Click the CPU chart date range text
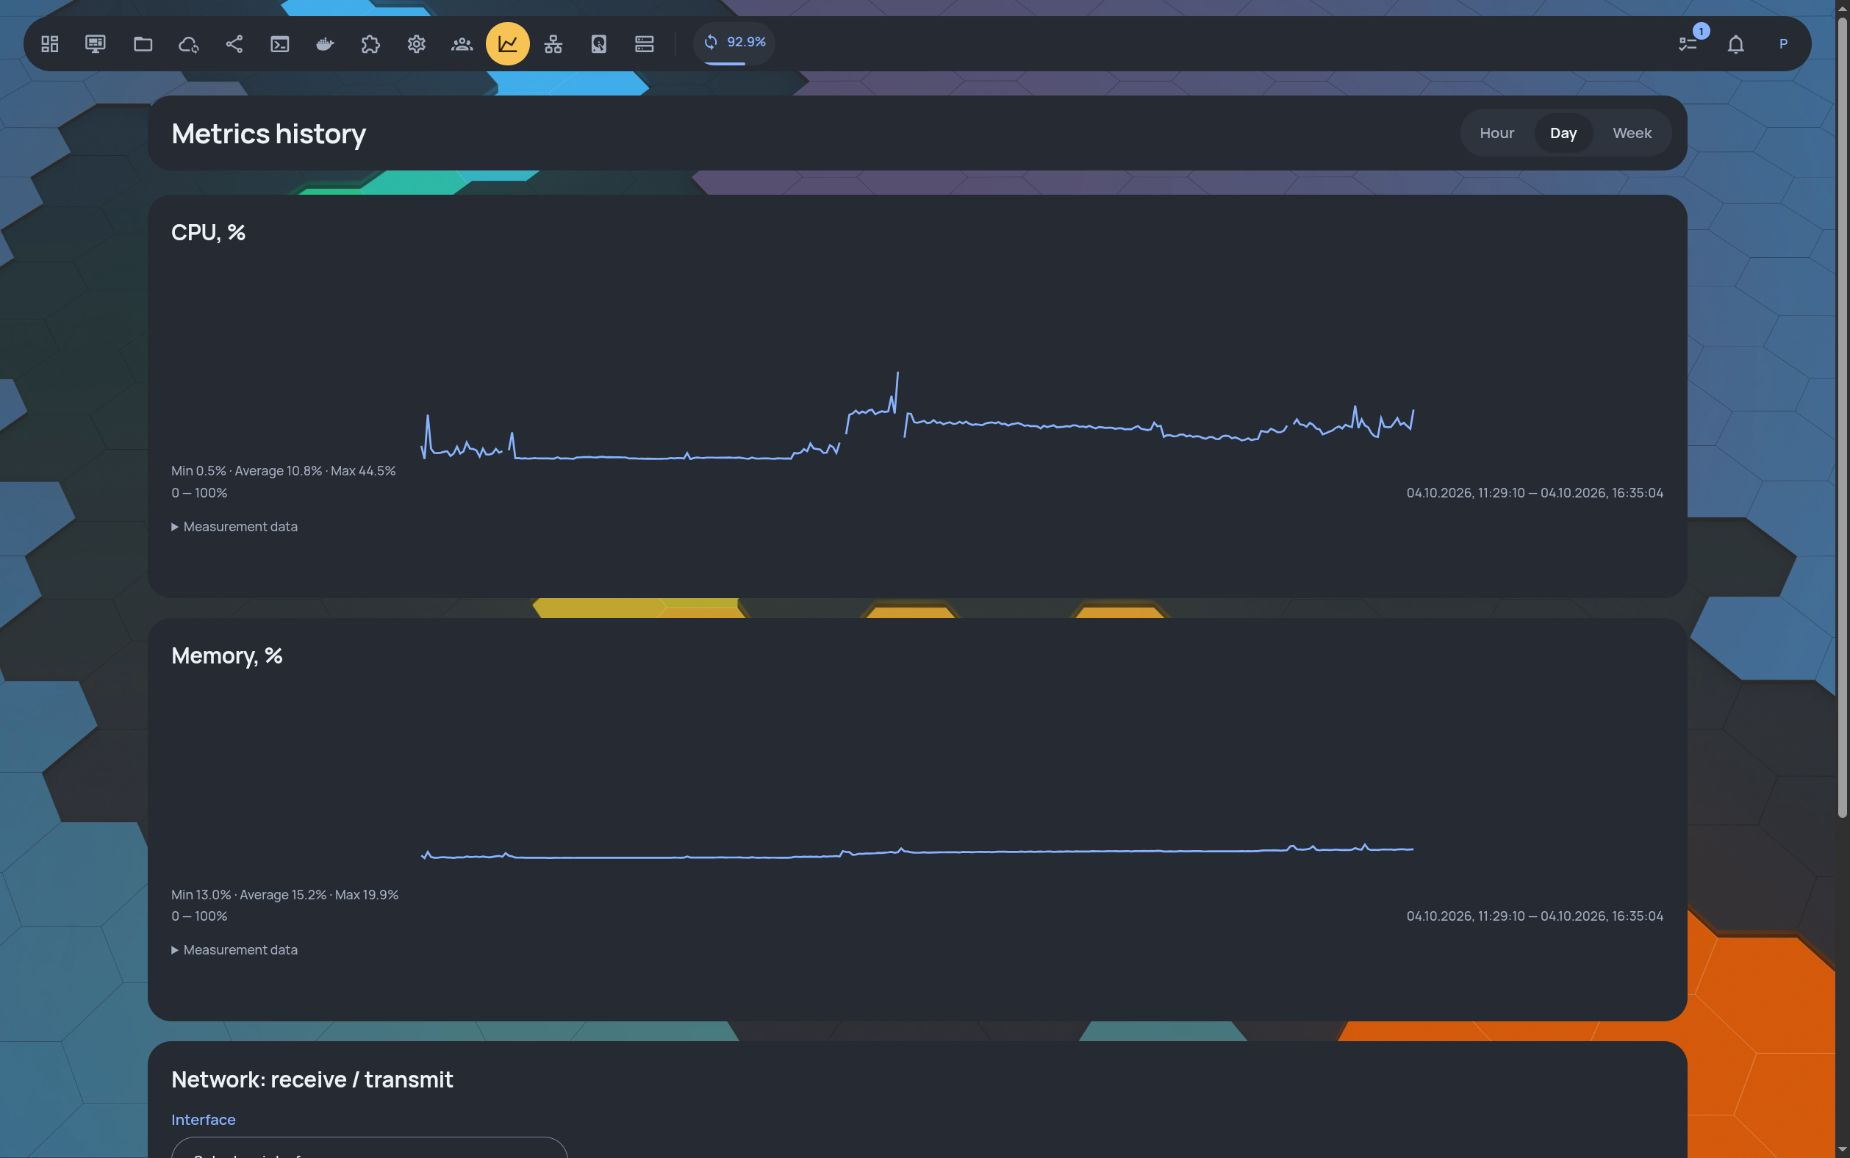 tap(1535, 493)
